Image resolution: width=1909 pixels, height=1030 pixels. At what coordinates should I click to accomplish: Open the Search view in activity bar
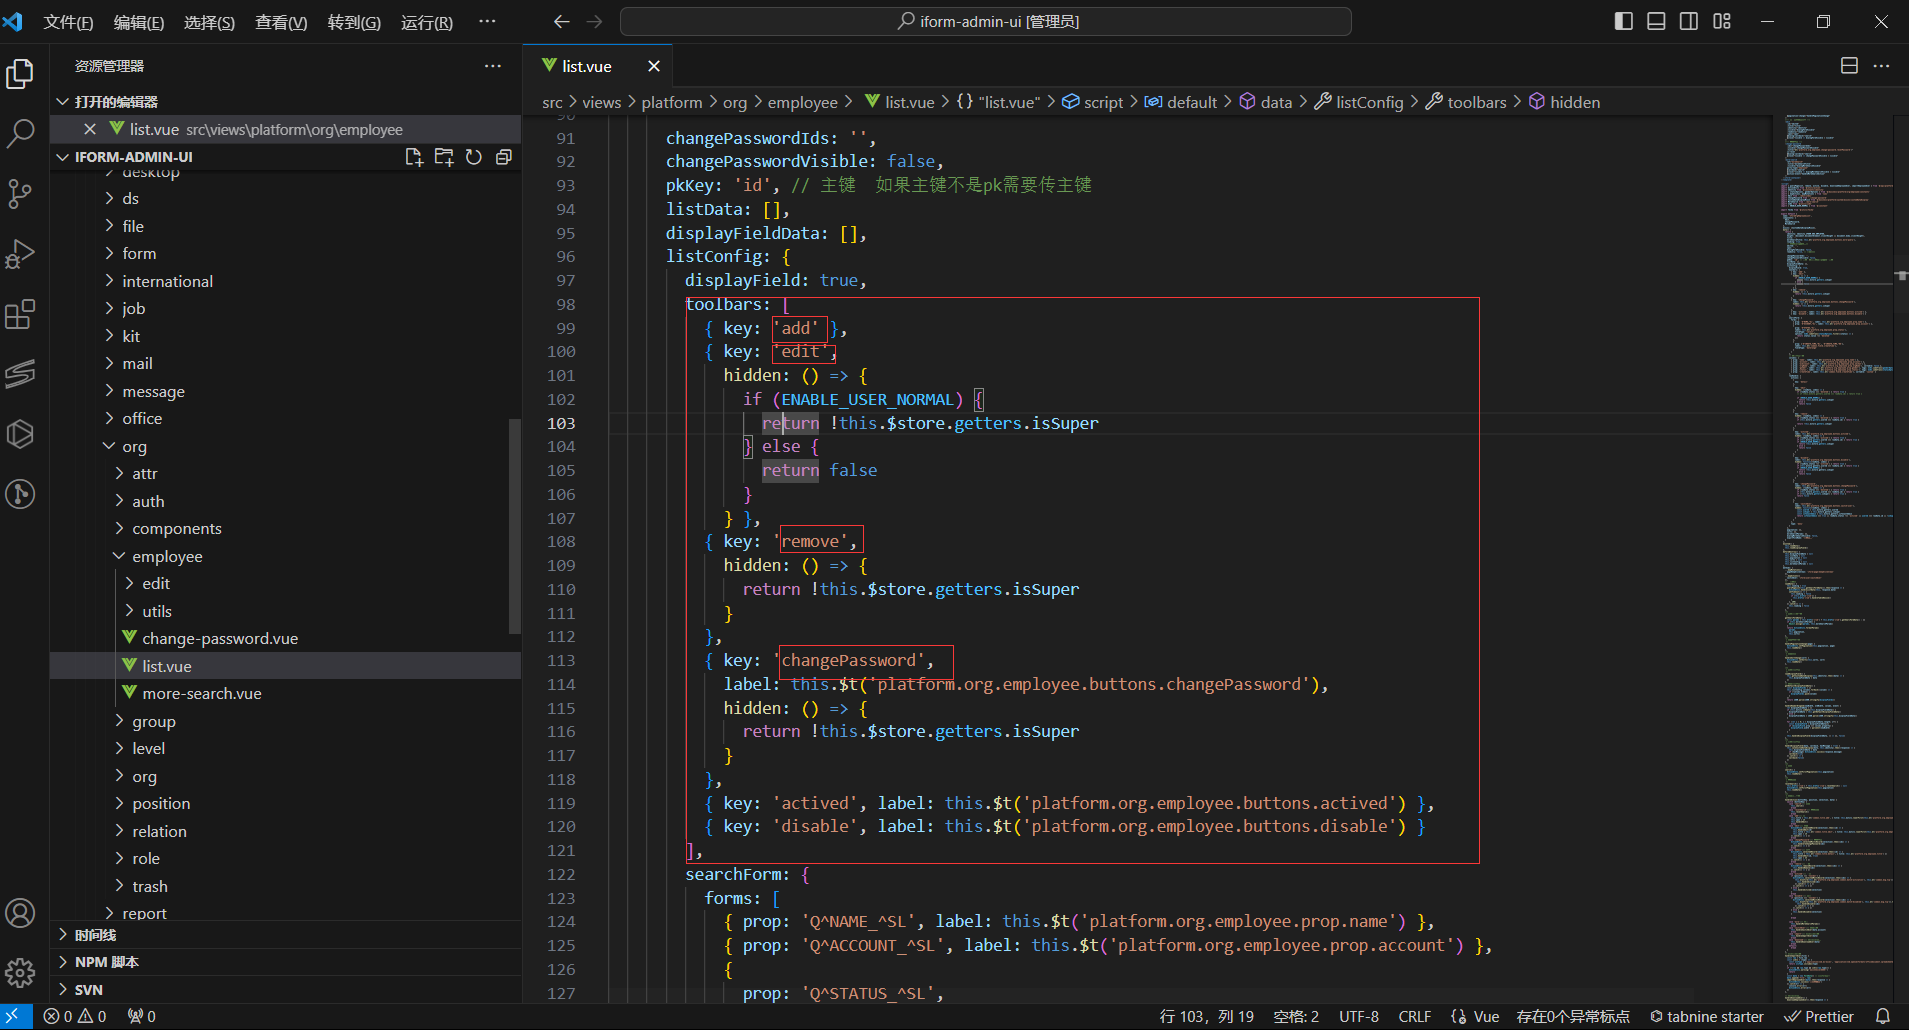20,134
